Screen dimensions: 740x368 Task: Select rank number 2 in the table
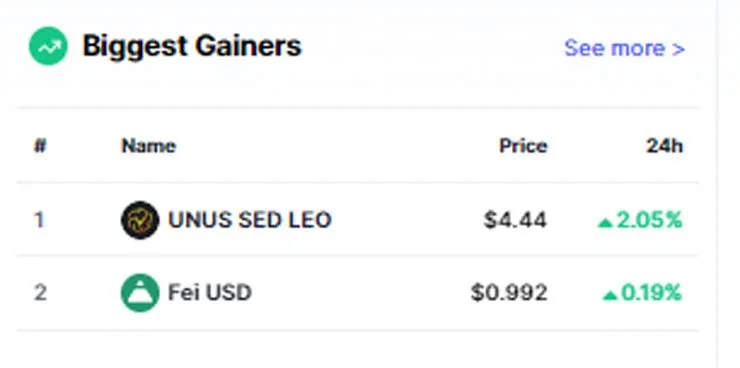[x=40, y=293]
